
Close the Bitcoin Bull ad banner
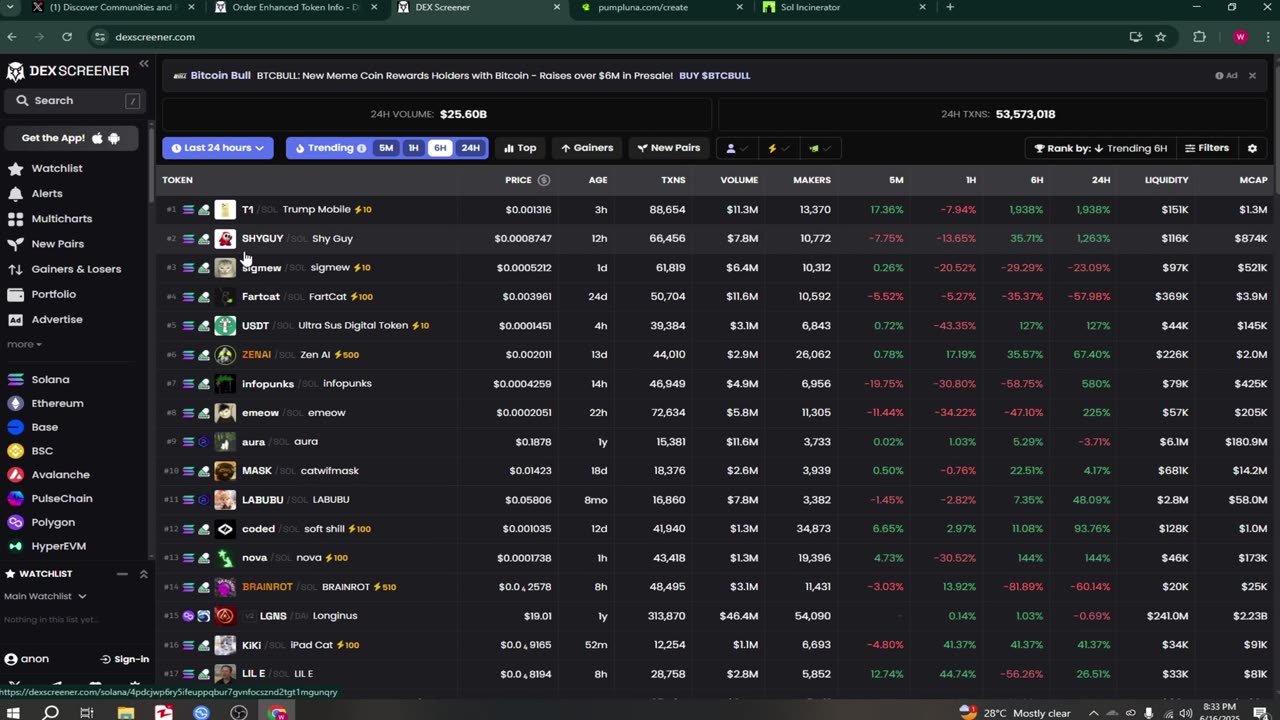point(1252,75)
